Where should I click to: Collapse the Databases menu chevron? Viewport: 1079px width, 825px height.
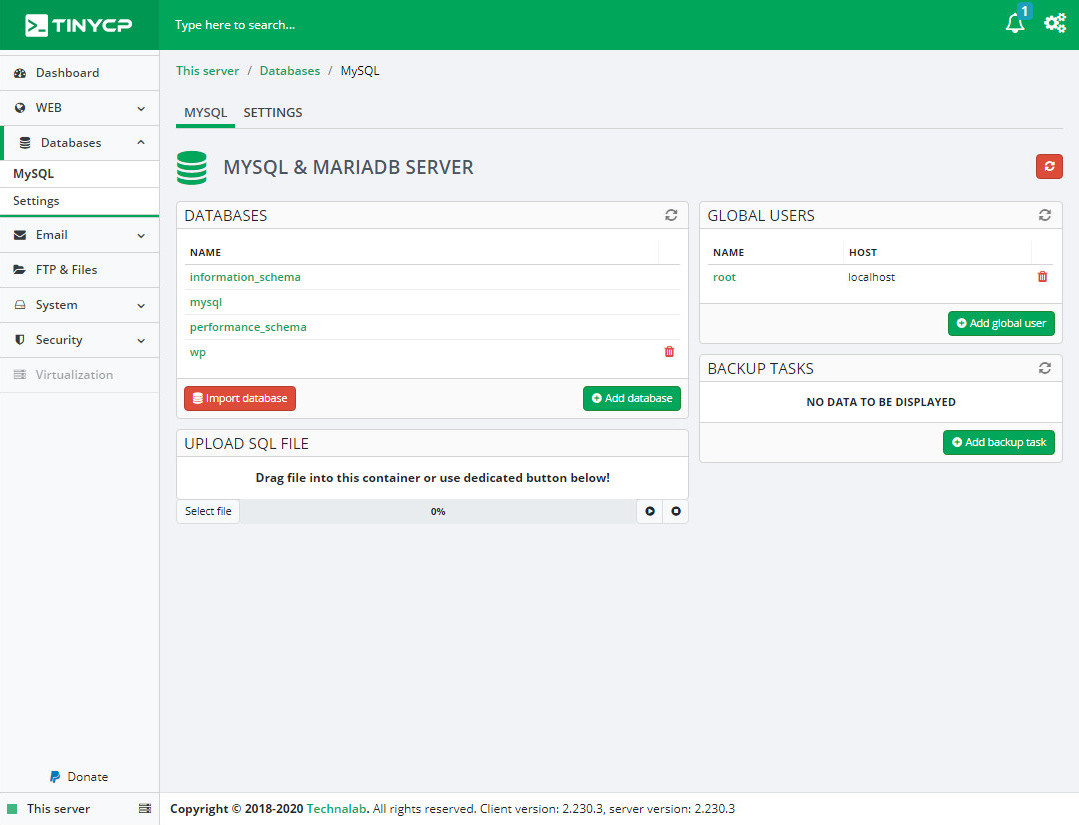pos(141,142)
